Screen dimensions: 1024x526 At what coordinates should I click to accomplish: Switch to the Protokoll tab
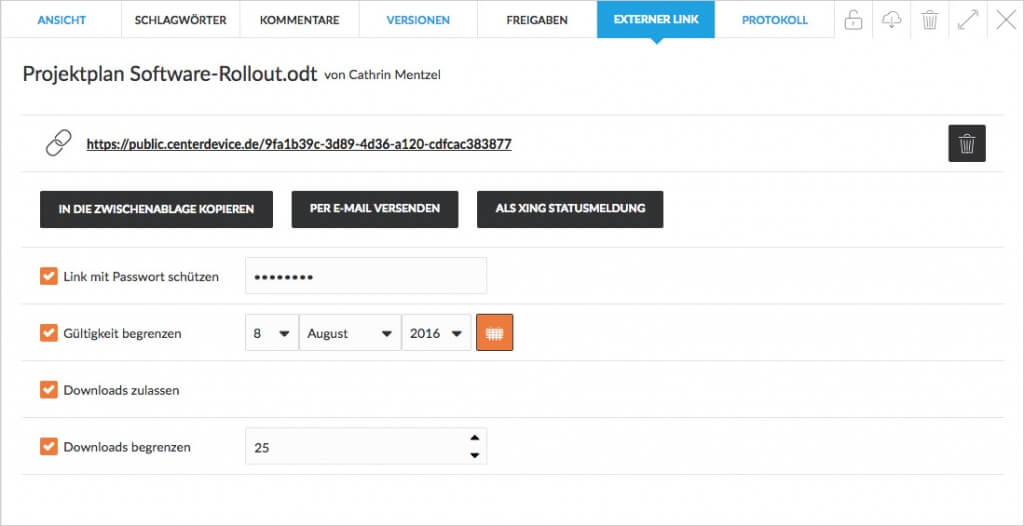tap(775, 20)
